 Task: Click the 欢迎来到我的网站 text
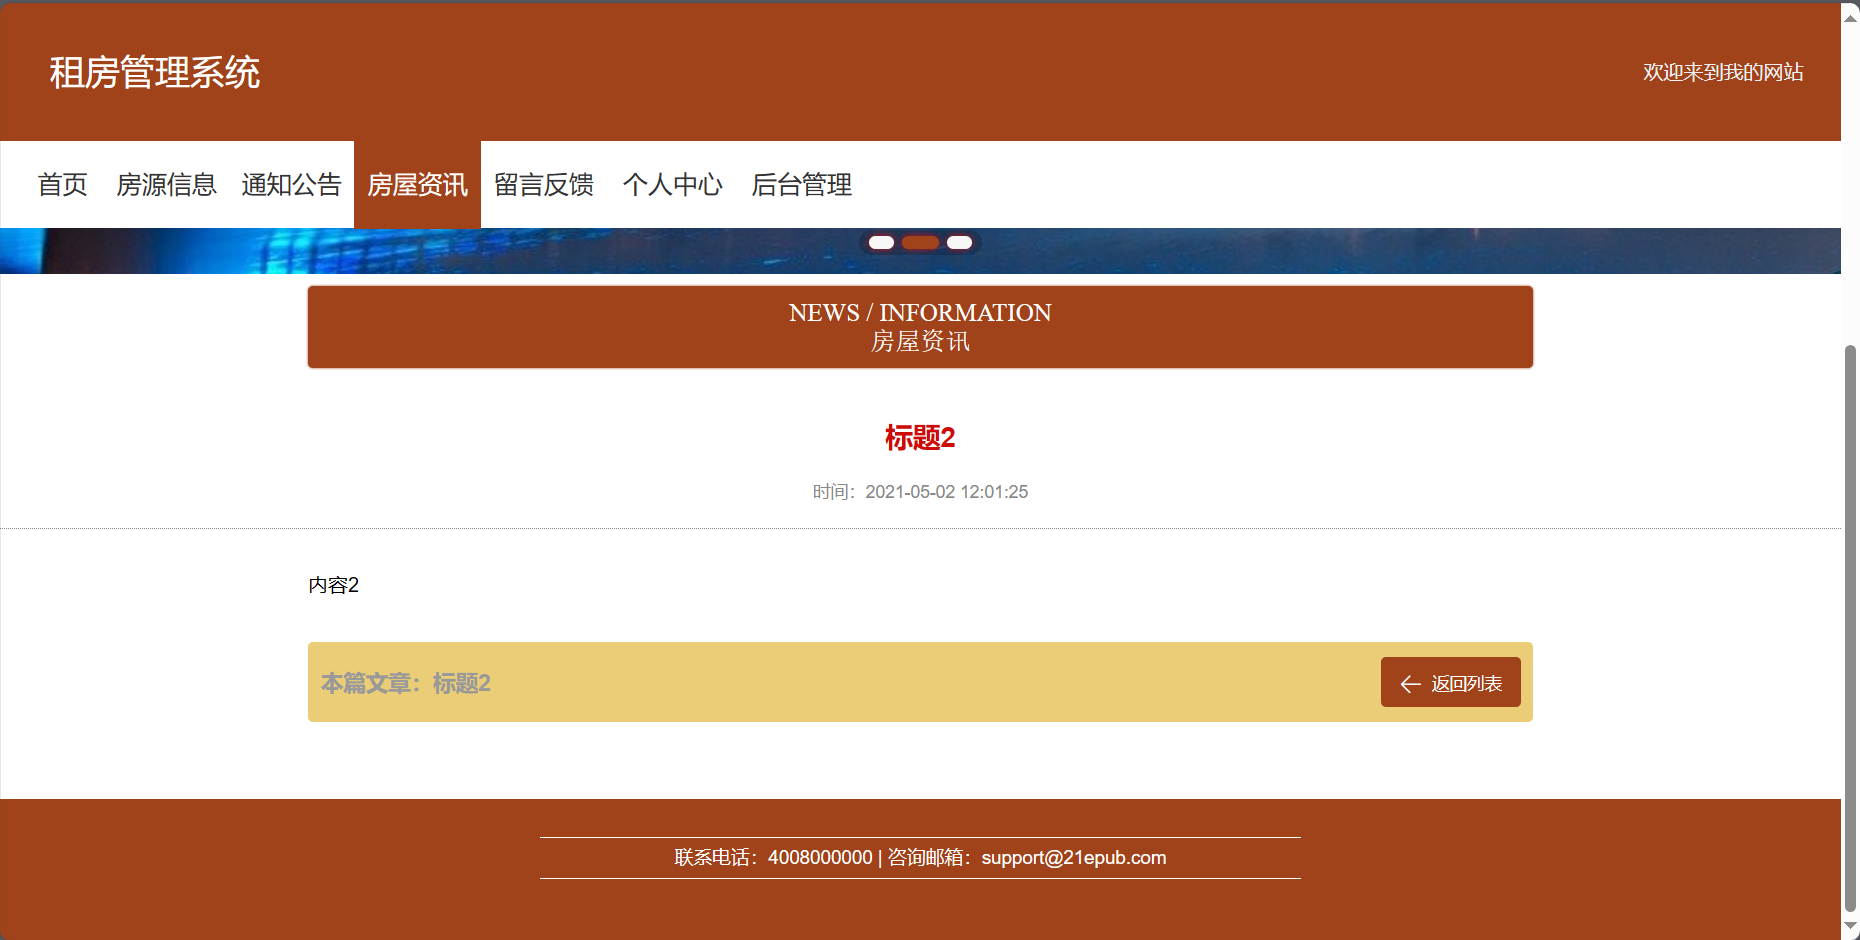[1723, 72]
